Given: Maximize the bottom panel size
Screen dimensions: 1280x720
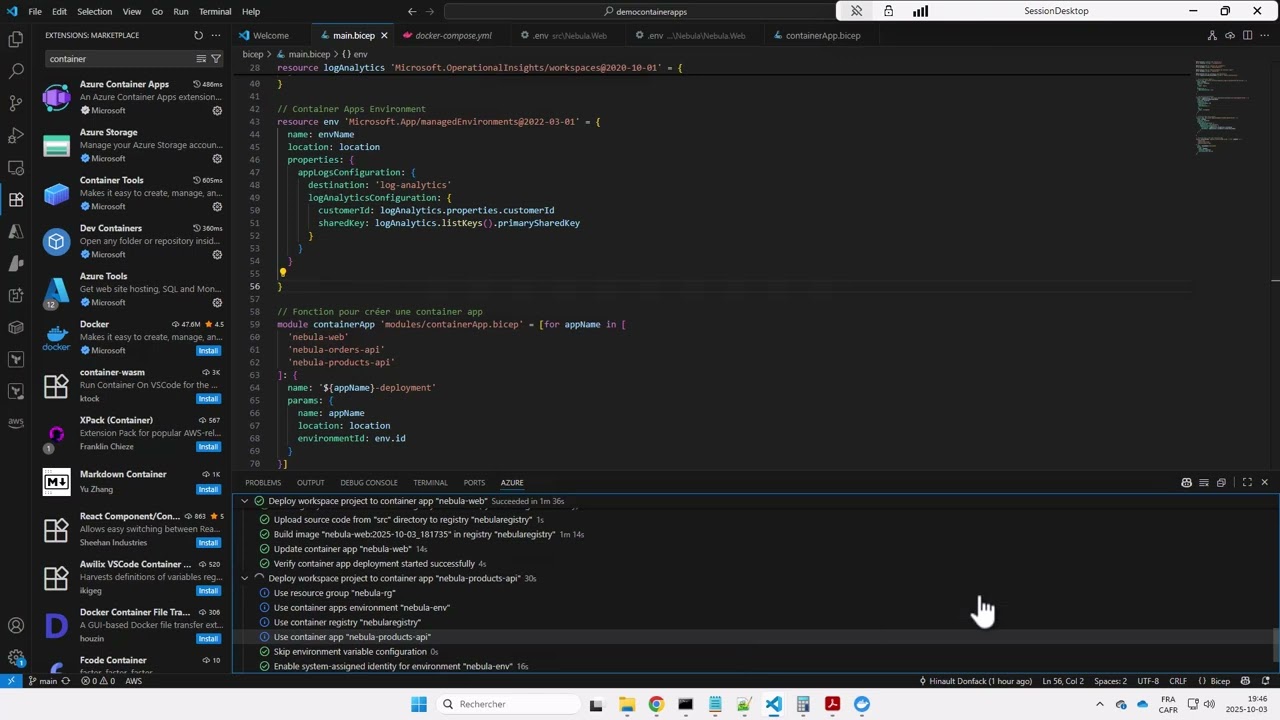Looking at the screenshot, I should coord(1247,483).
